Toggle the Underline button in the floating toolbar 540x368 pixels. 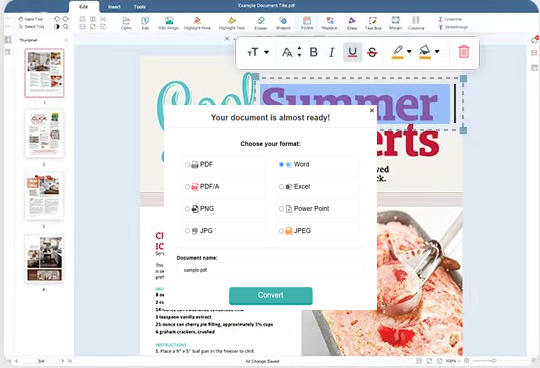(352, 52)
